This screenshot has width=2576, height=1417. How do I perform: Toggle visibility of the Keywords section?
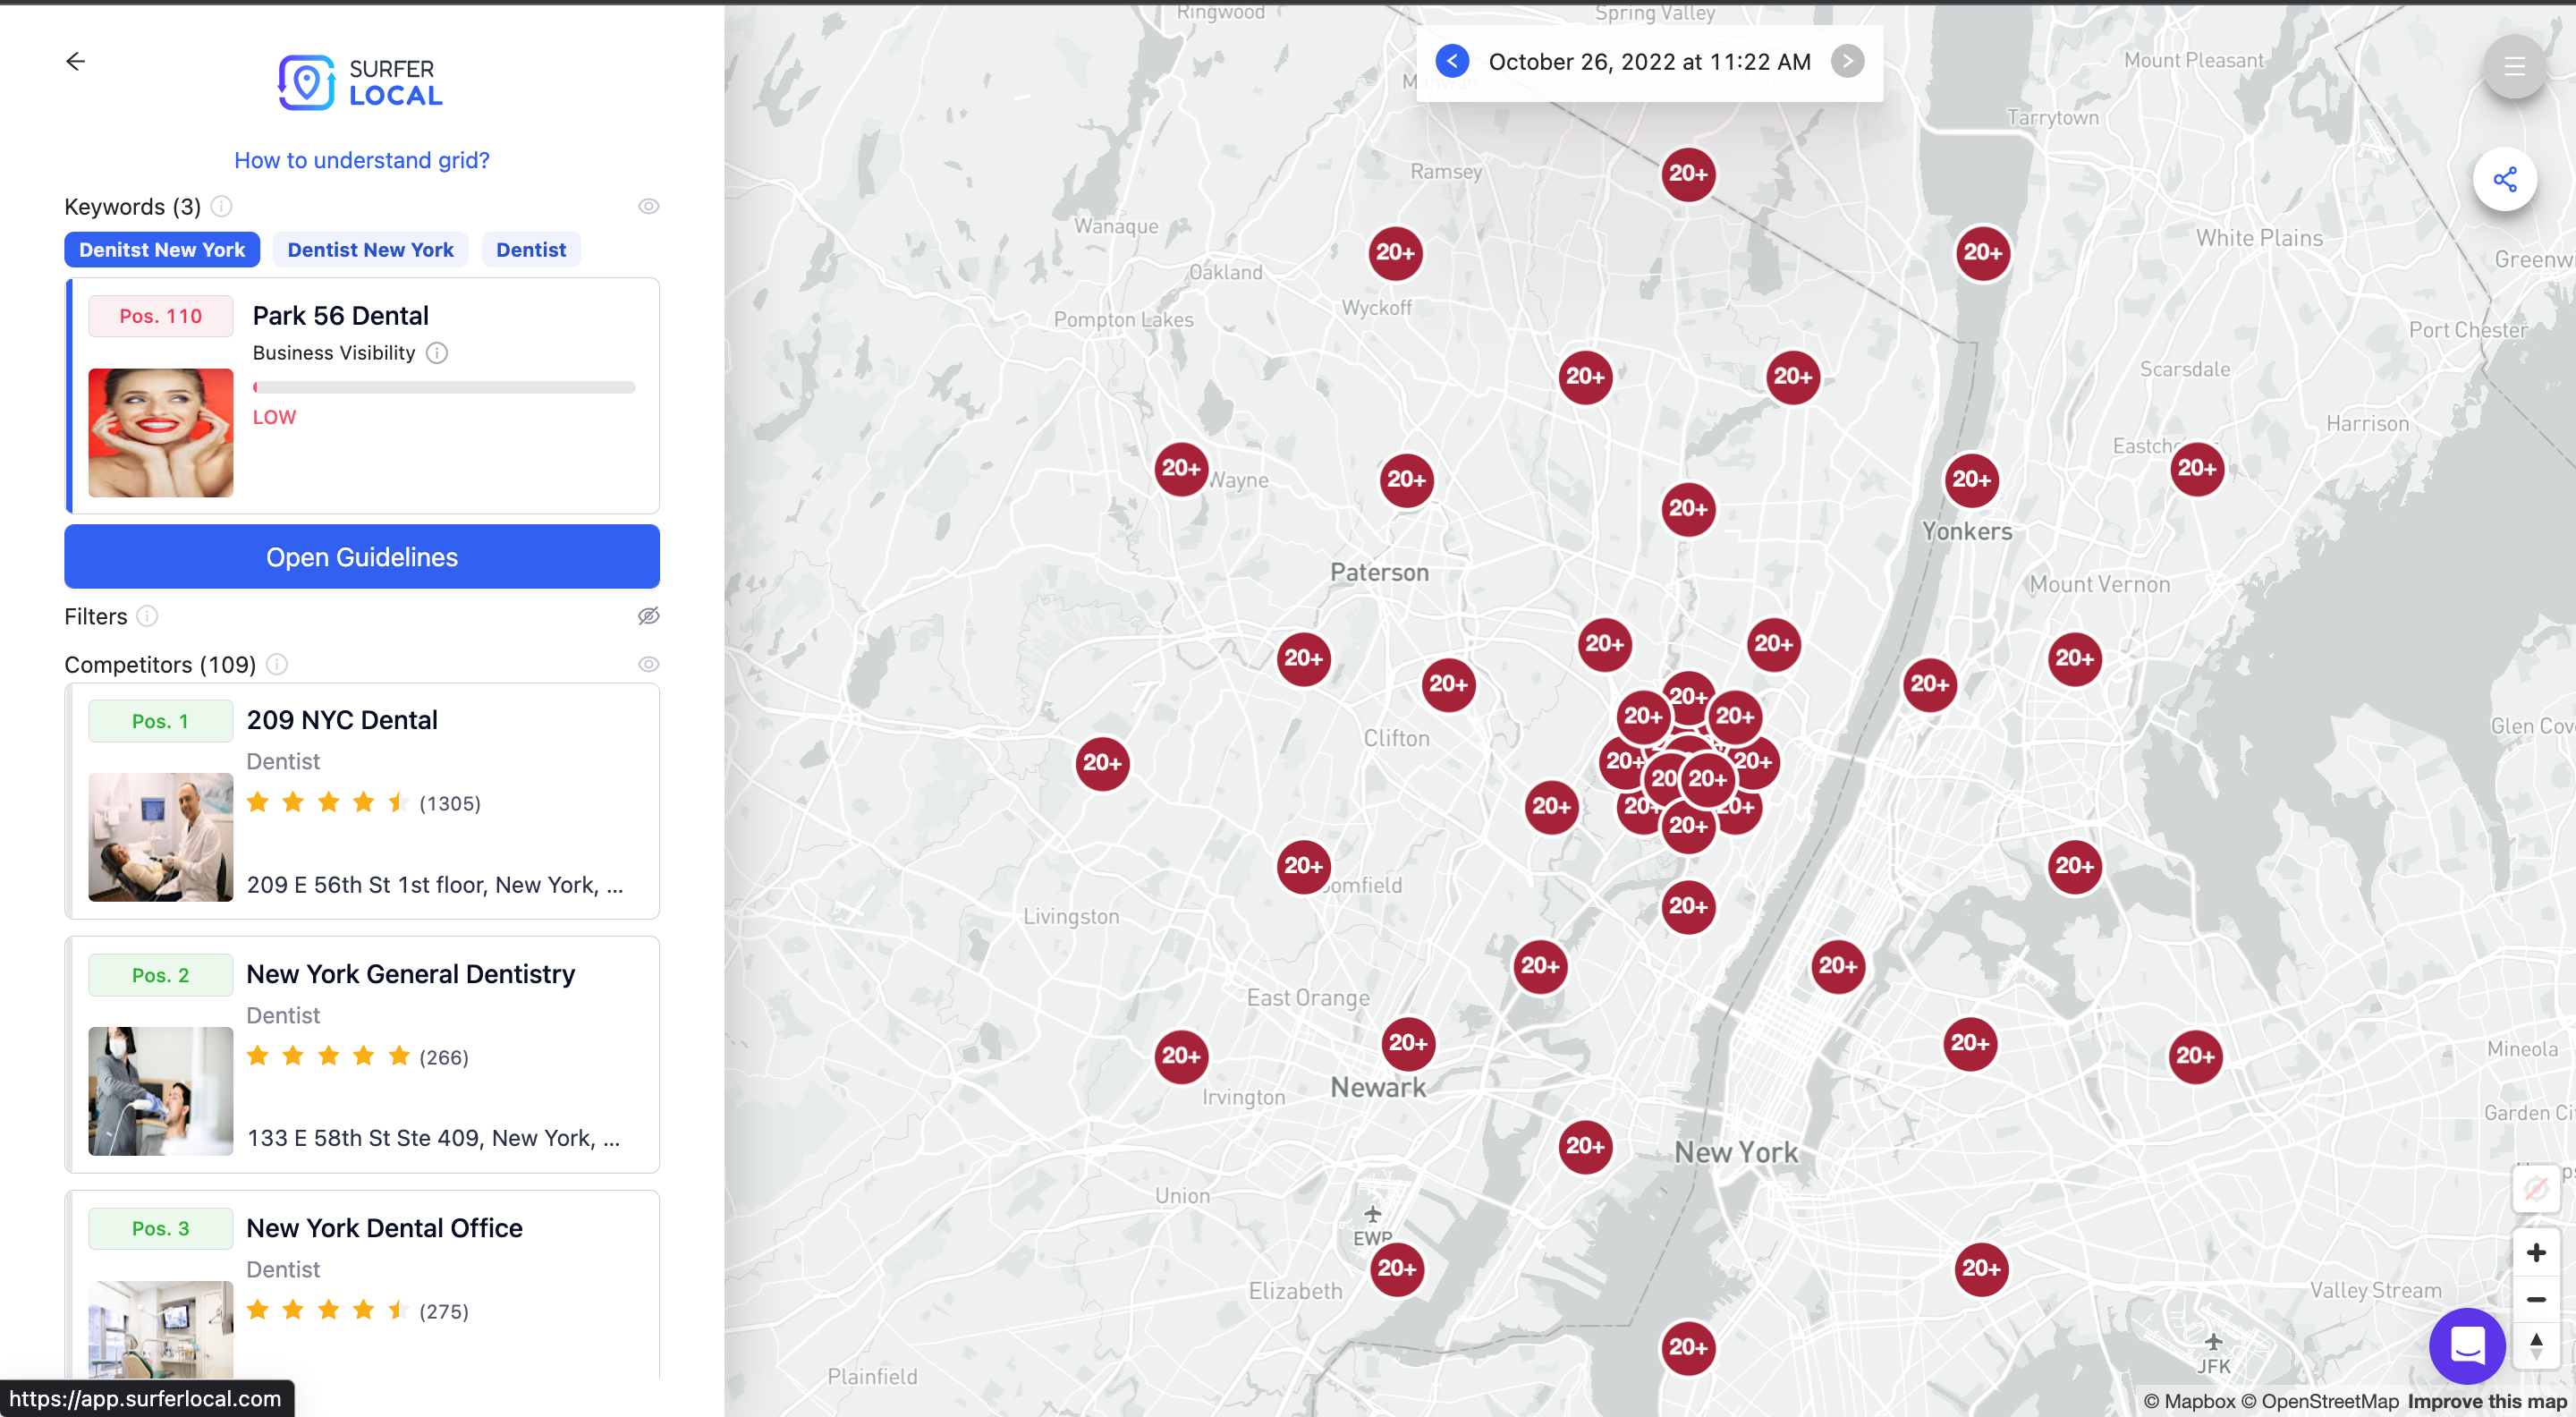point(649,206)
